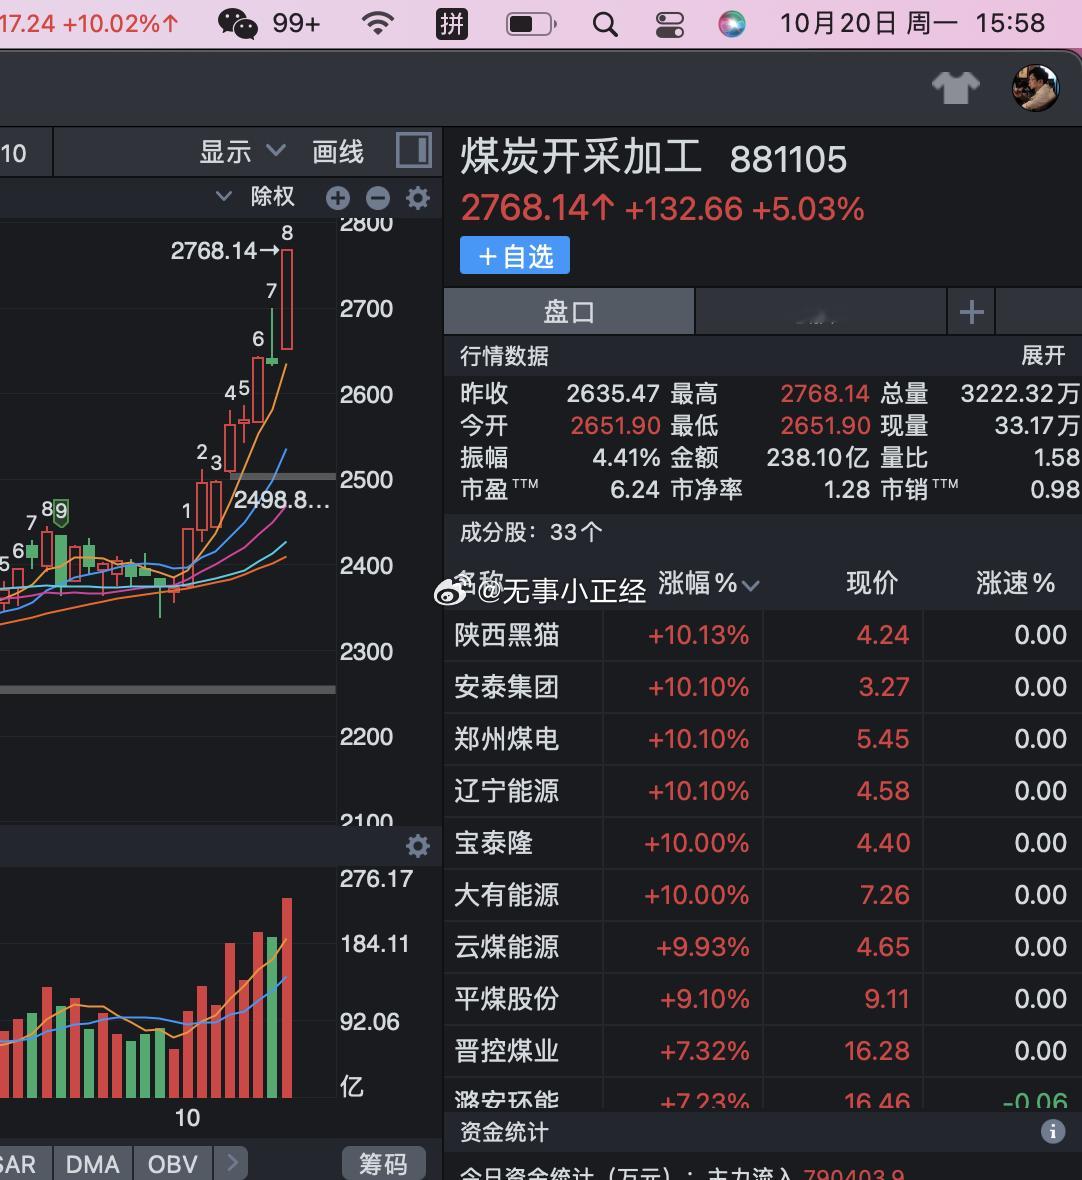The width and height of the screenshot is (1082, 1180).
Task: Expand 行情数据 with 展开 link
Action: tap(1042, 356)
